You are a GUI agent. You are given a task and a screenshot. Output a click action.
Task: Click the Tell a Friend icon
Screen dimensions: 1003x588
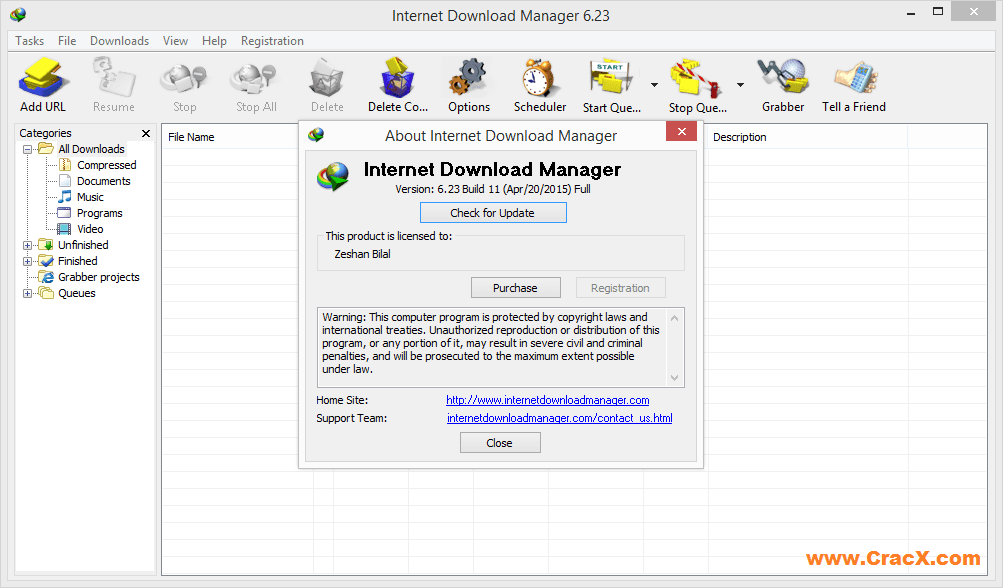point(855,77)
